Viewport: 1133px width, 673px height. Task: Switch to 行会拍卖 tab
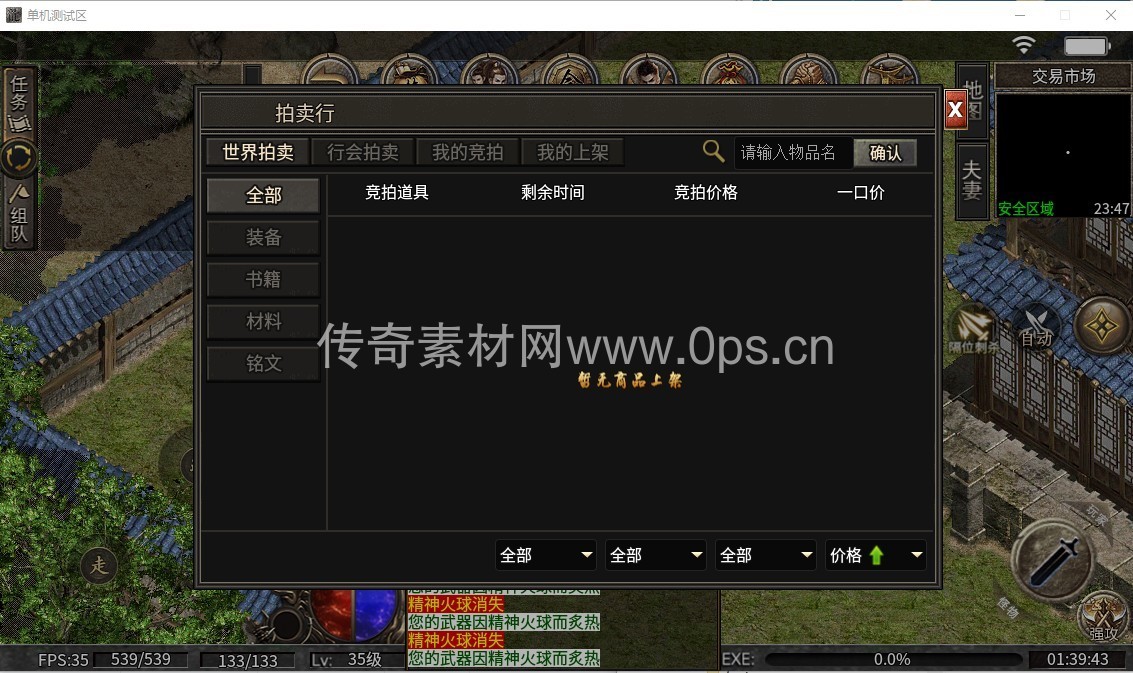tap(362, 152)
